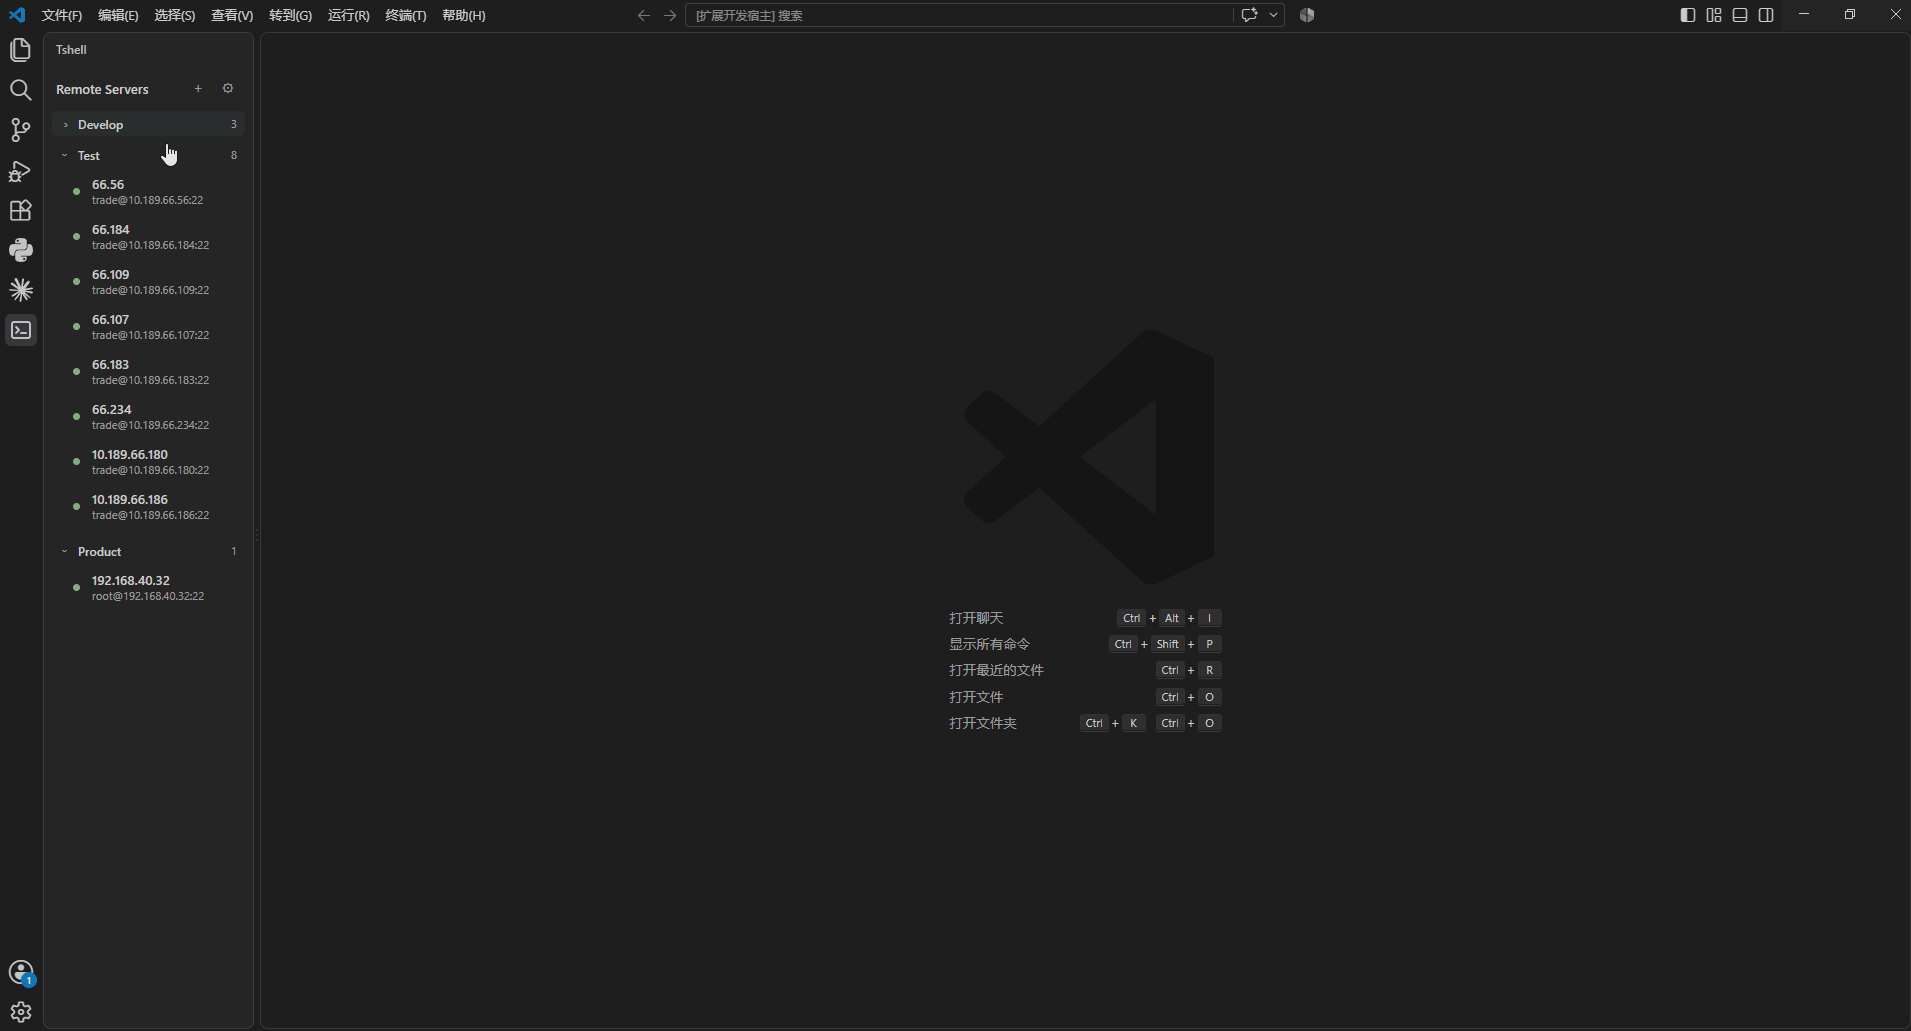Select server 66.107 in Test group

tap(148, 327)
